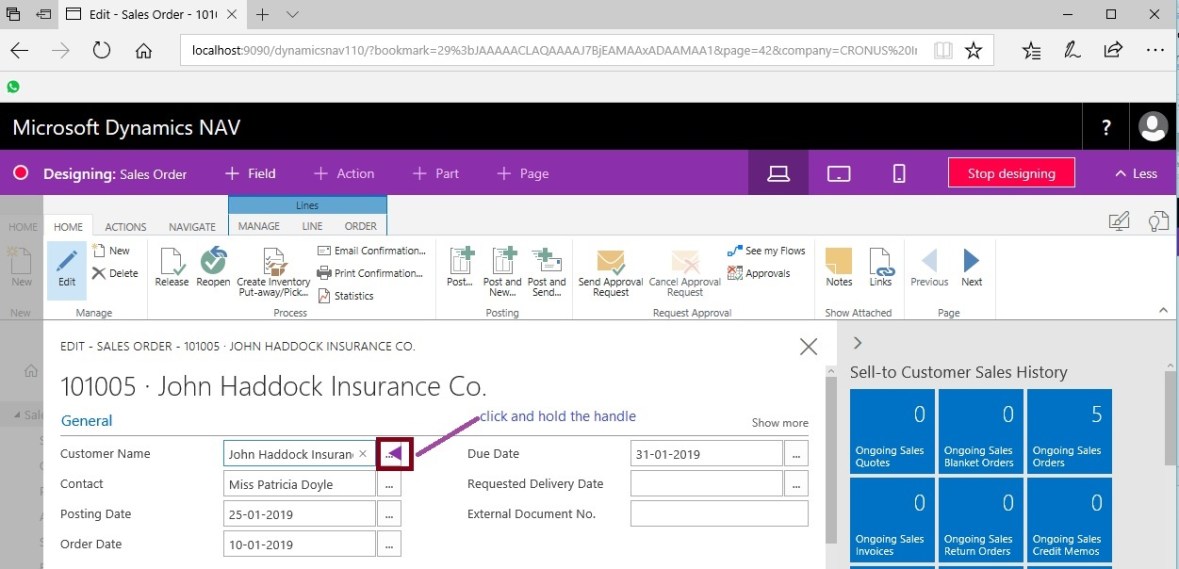The image size is (1179, 569).
Task: Click the Post and New icon
Action: tap(502, 262)
